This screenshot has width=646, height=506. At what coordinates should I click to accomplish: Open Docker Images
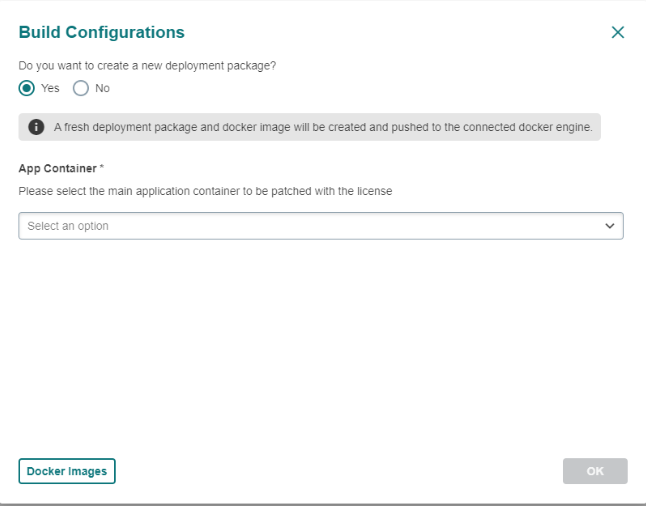(67, 471)
